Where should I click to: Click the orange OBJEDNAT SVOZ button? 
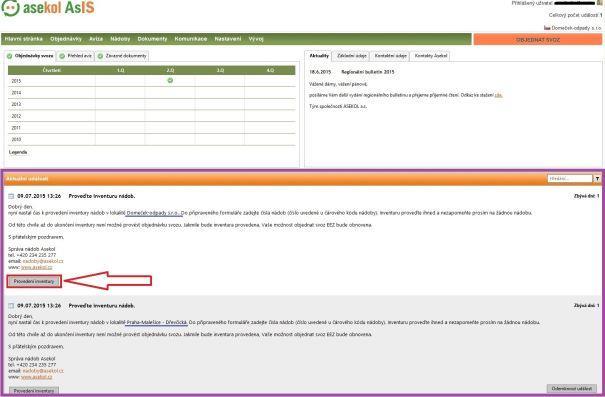point(537,39)
